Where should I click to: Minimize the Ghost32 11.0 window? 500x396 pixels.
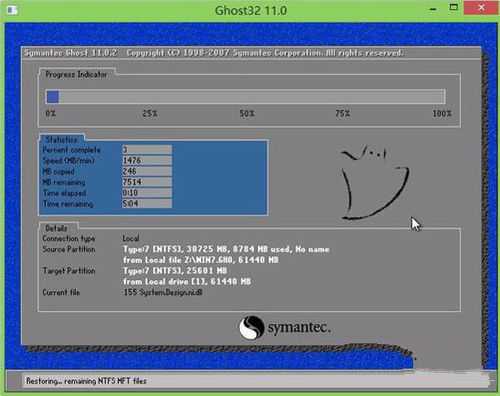coord(433,9)
